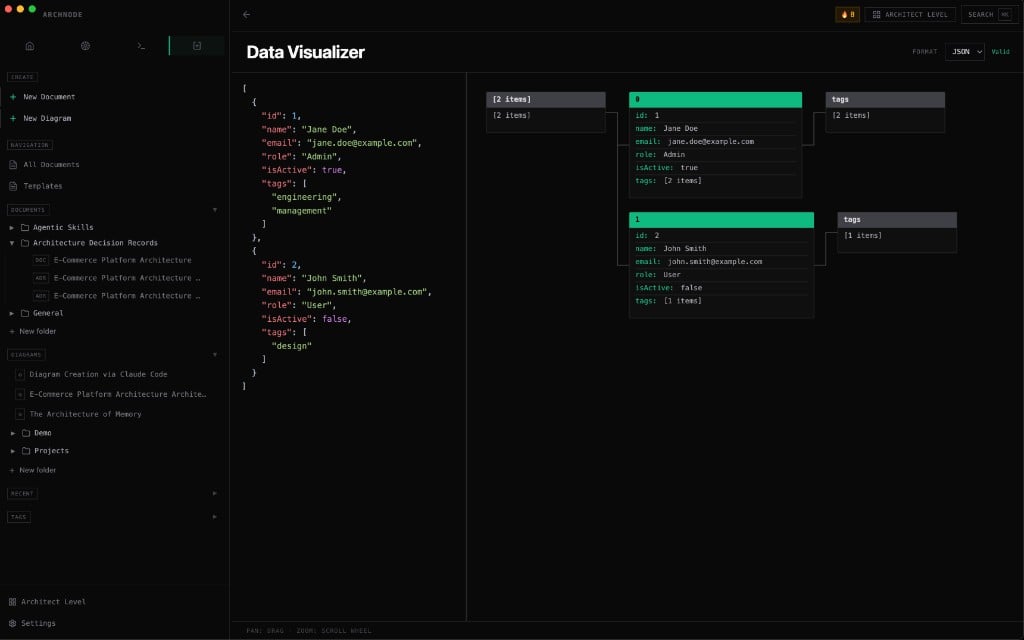Collapse the Documents section chevron
The height and width of the screenshot is (640, 1024).
215,210
